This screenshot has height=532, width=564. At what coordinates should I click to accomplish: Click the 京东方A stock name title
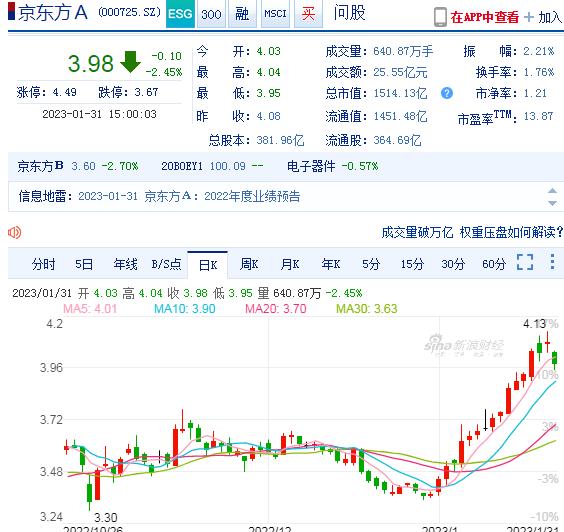(53, 13)
